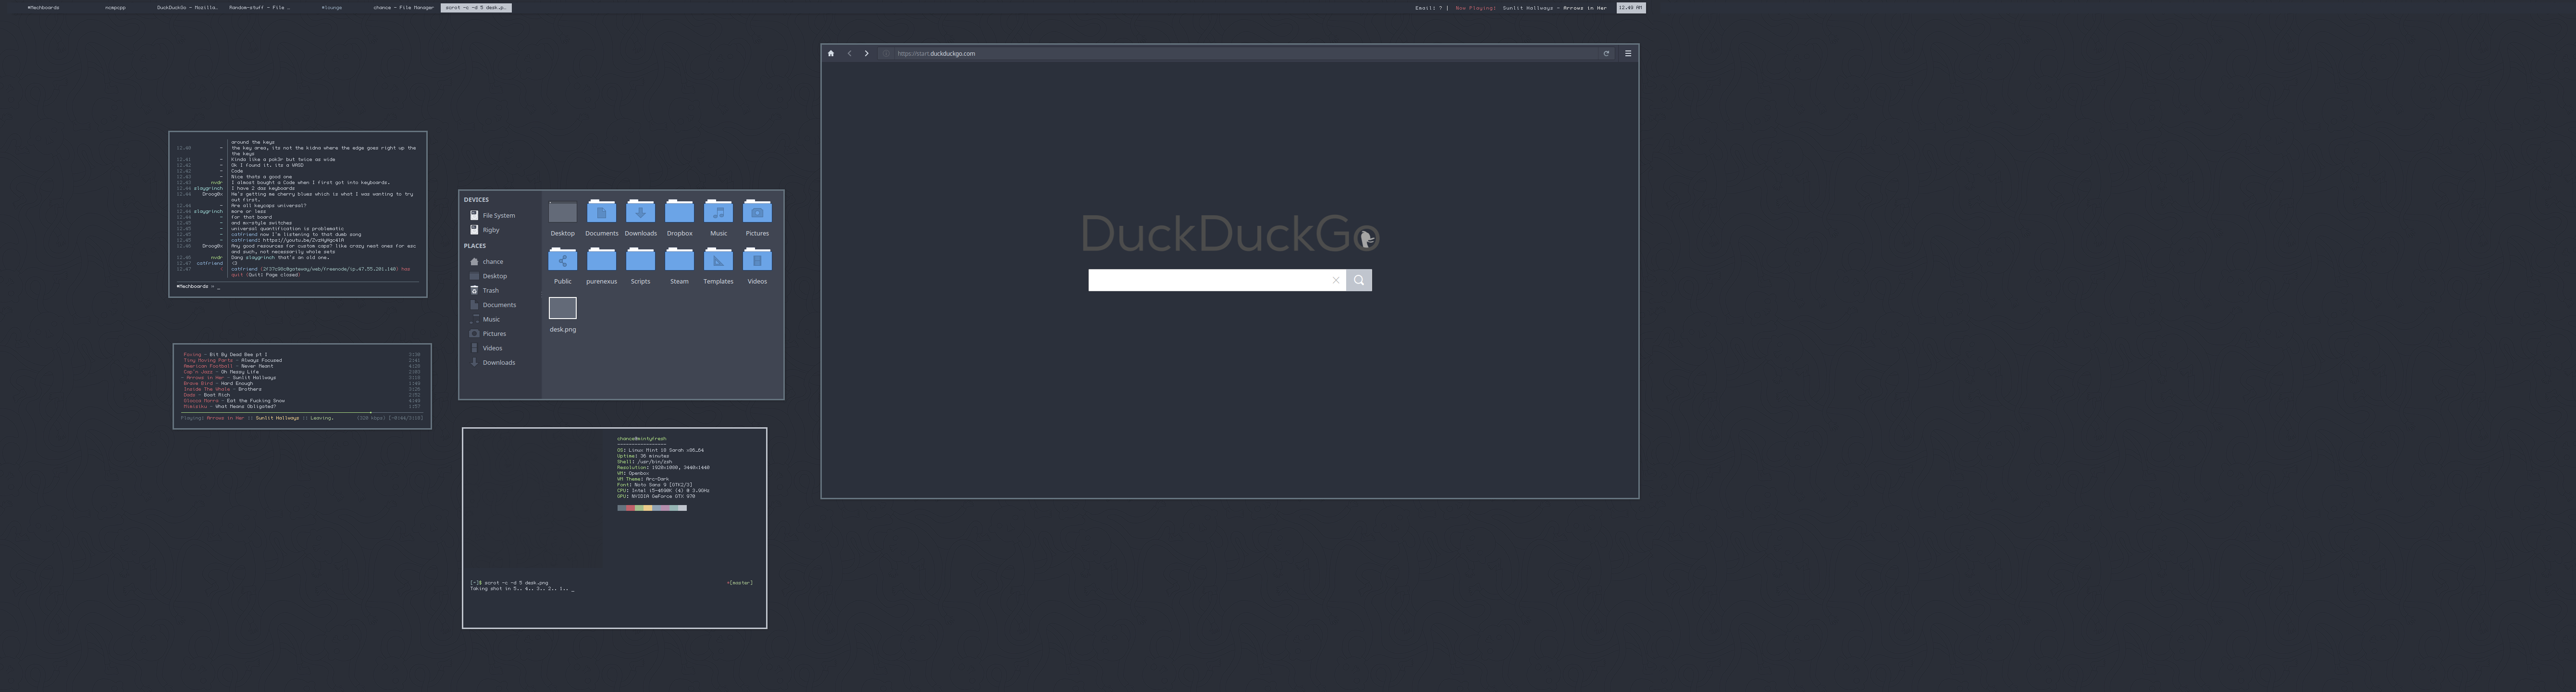
Task: Click the browser Home icon
Action: [x=831, y=54]
